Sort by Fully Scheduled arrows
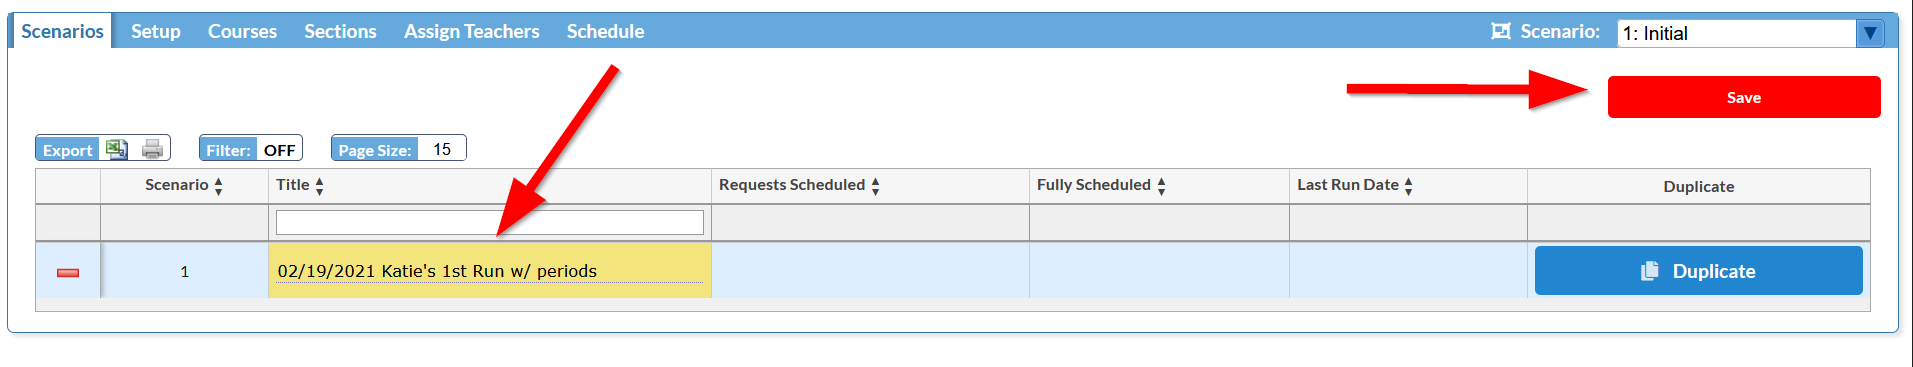Screen dimensions: 1913x367 [x=1161, y=186]
